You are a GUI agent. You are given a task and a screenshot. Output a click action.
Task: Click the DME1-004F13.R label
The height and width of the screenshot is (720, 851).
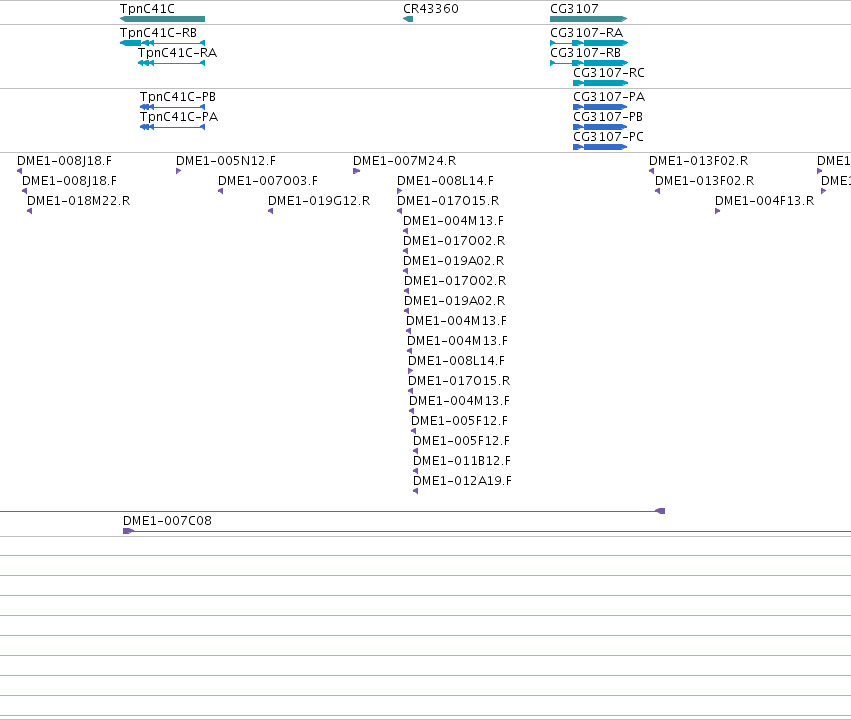(764, 201)
